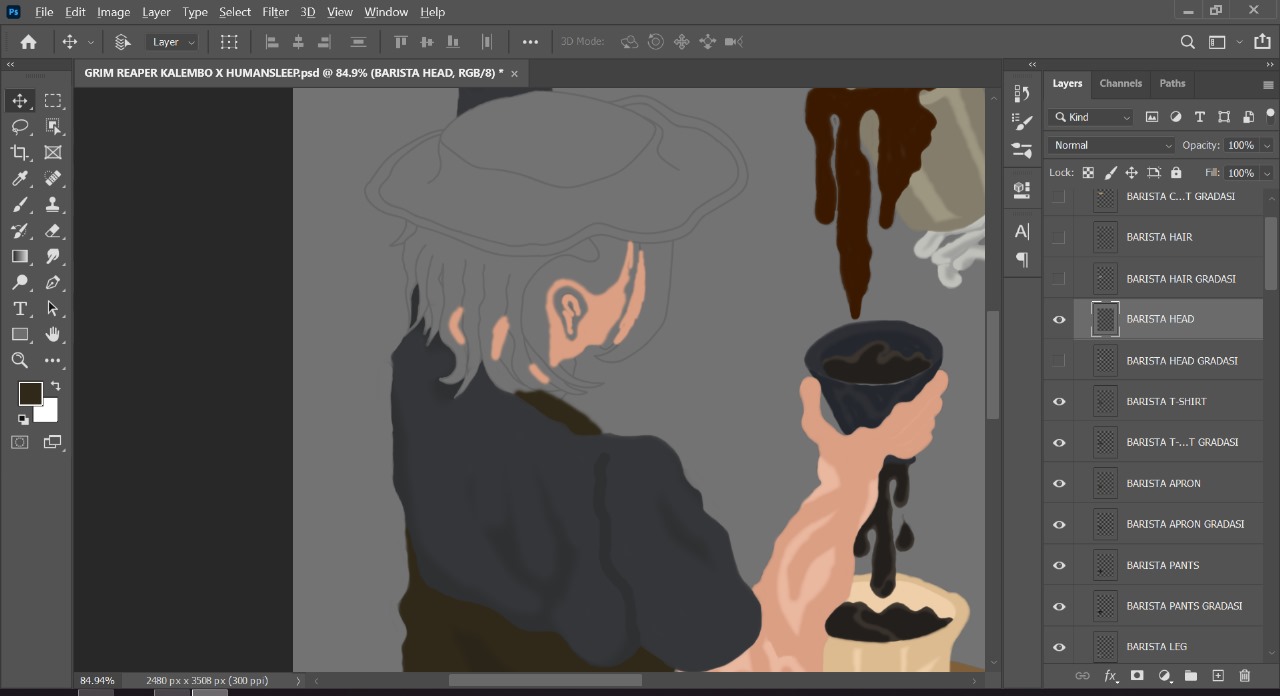1280x696 pixels.
Task: Expand status bar info arrow
Action: 298,680
